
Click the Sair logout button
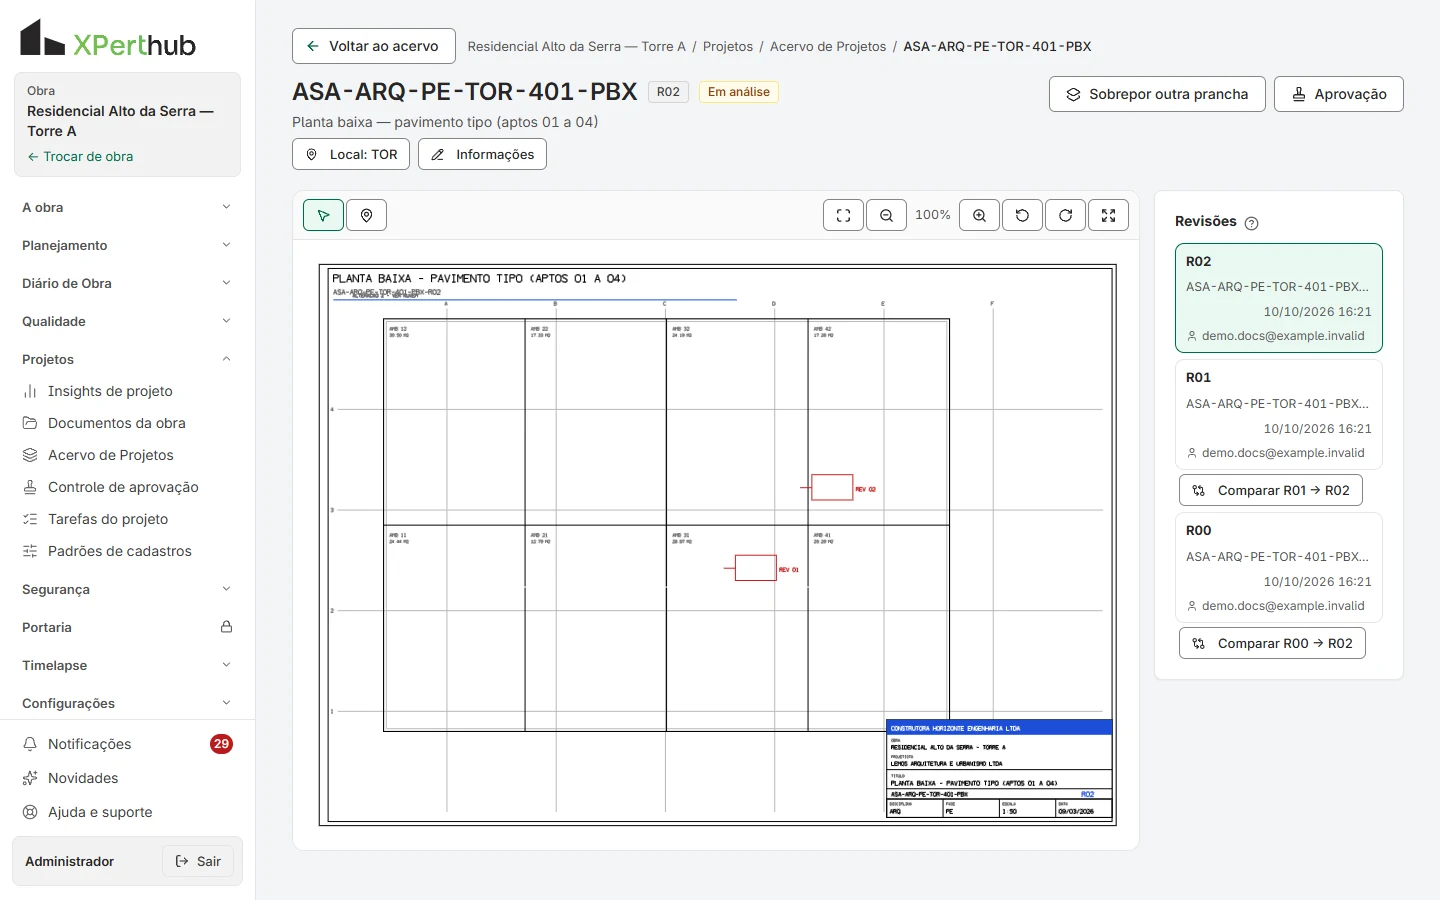198,861
